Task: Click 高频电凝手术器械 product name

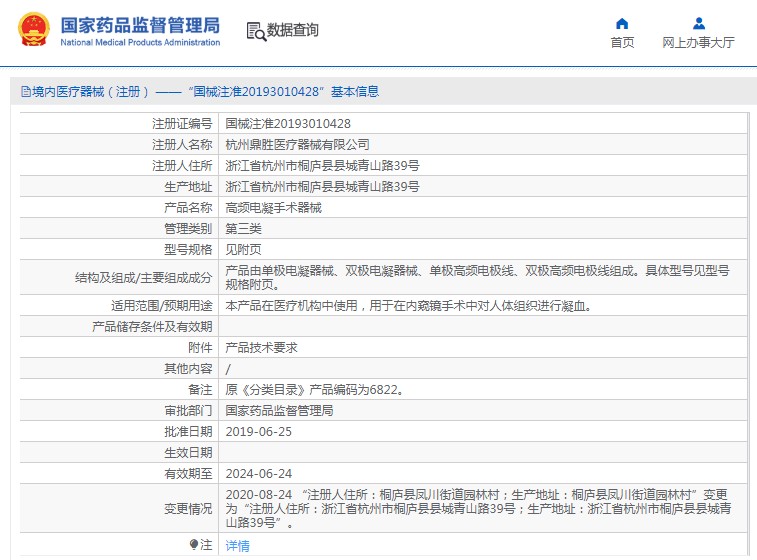Action: (274, 208)
